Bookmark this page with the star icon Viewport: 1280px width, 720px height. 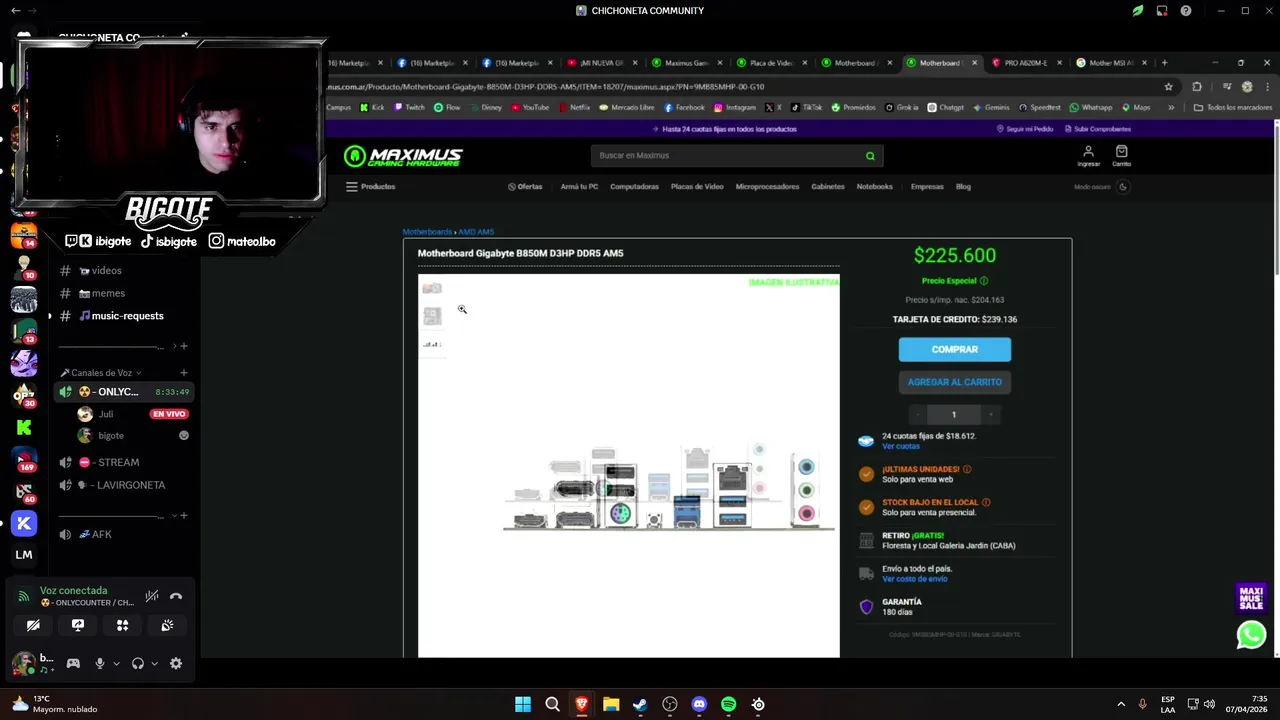tap(1168, 87)
